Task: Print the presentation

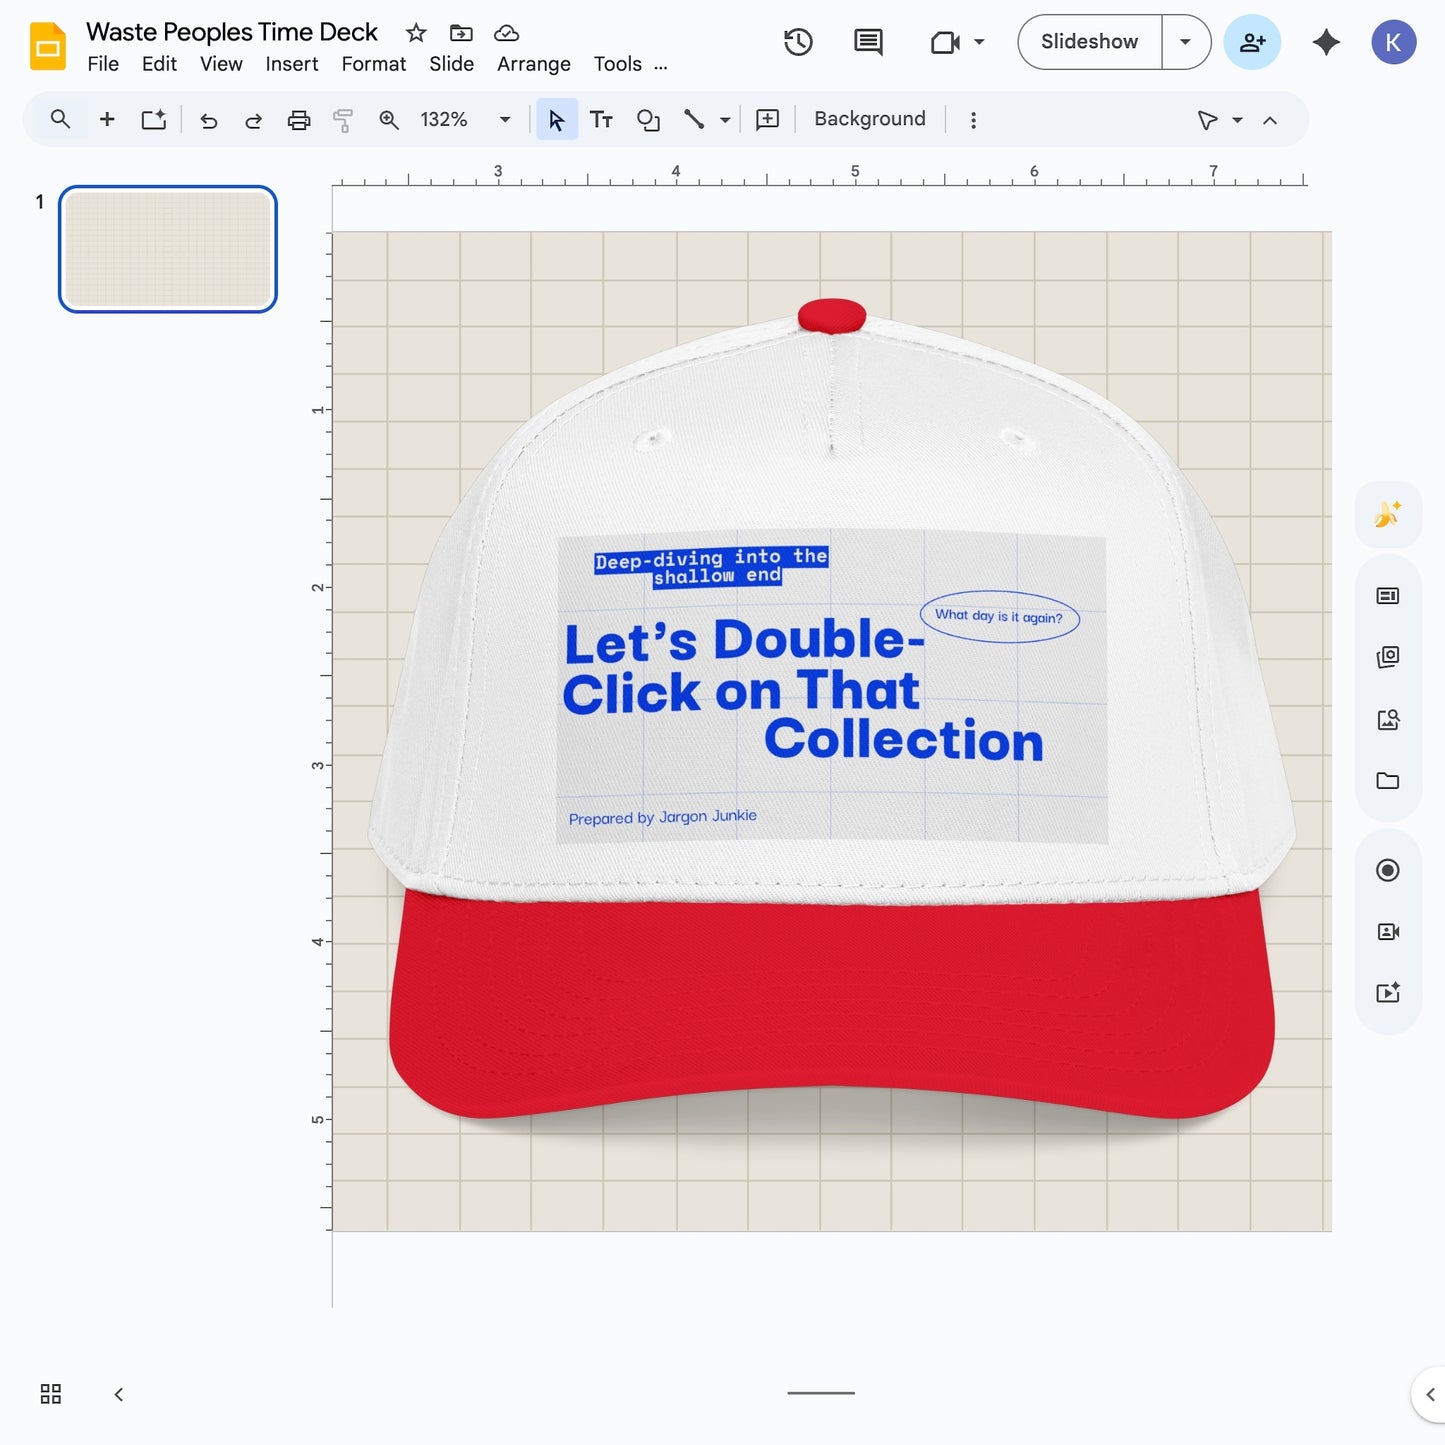Action: [x=299, y=120]
